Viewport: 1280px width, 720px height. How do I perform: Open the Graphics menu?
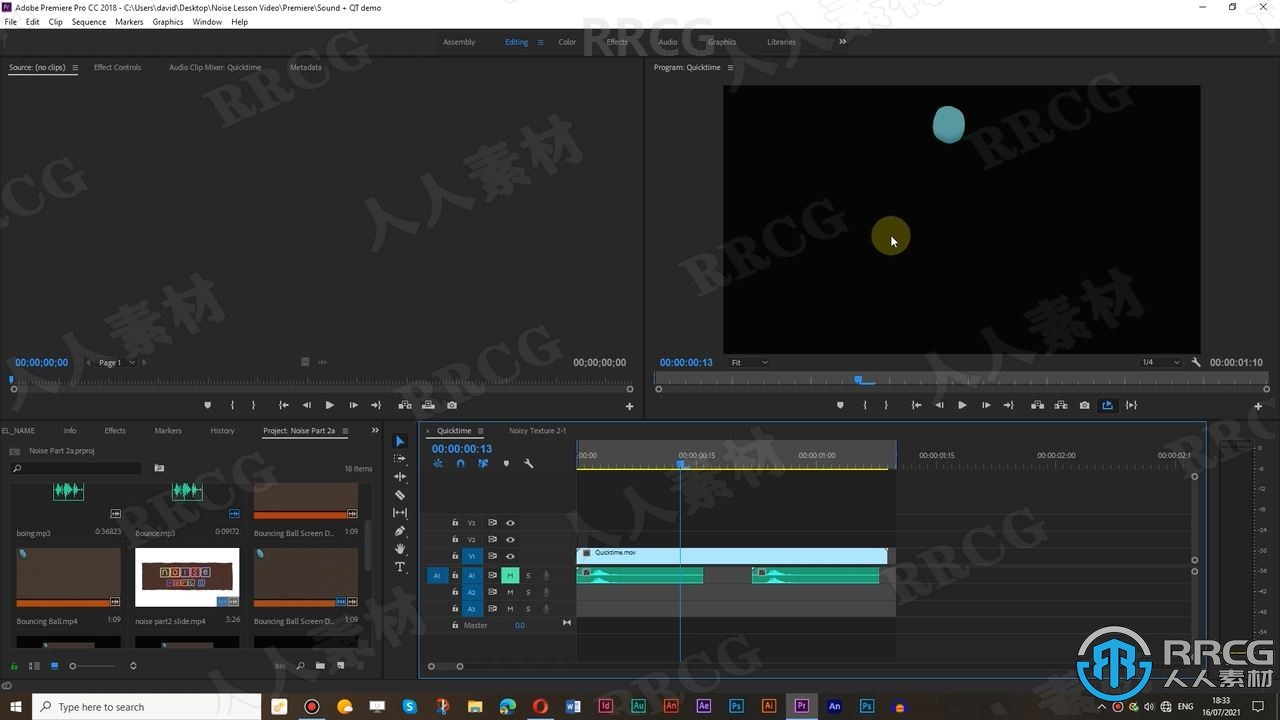click(x=167, y=22)
